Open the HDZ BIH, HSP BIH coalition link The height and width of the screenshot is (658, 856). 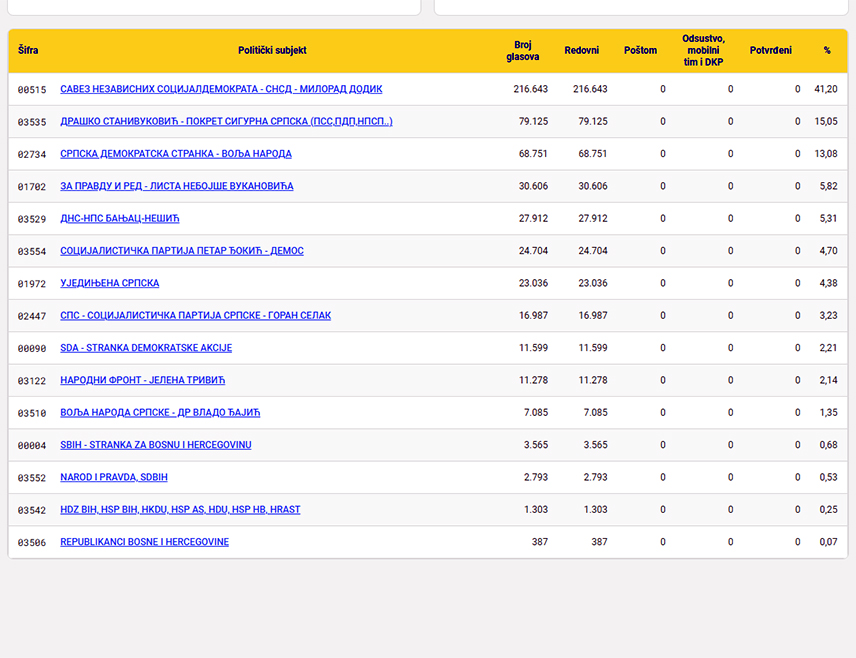(180, 509)
